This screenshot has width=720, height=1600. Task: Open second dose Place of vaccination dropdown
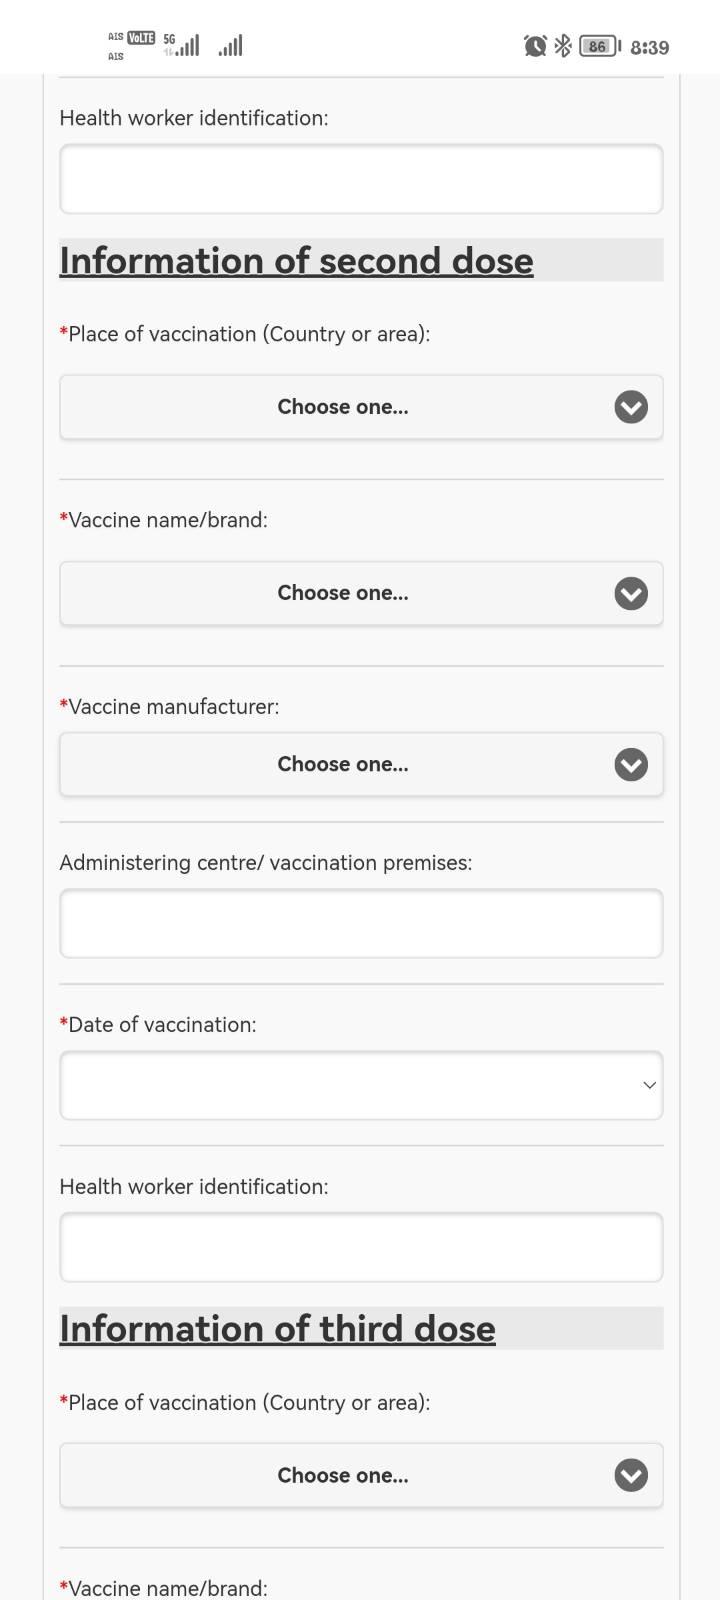pos(361,407)
